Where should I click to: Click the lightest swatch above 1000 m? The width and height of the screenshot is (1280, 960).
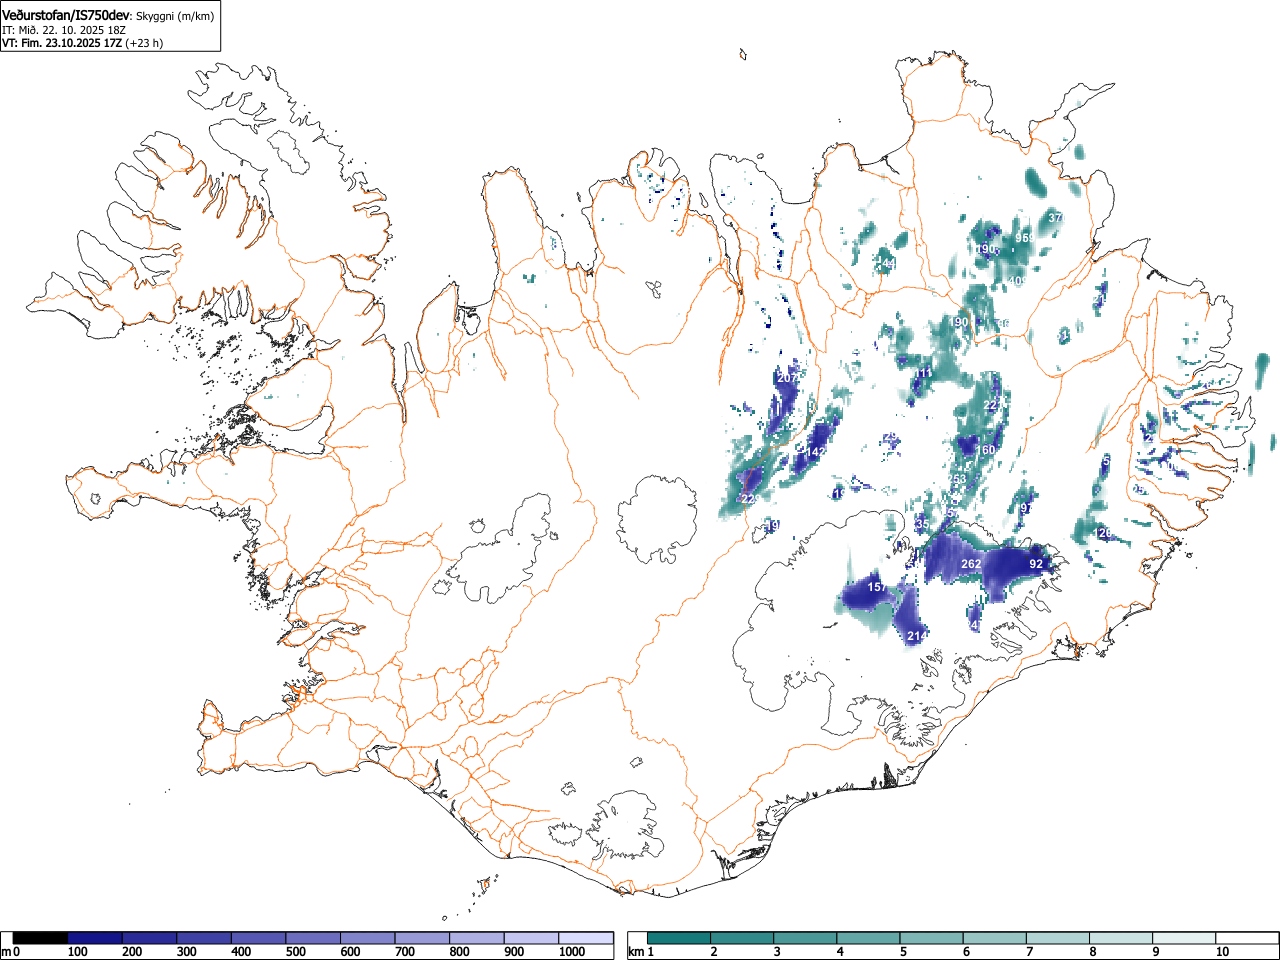point(586,938)
